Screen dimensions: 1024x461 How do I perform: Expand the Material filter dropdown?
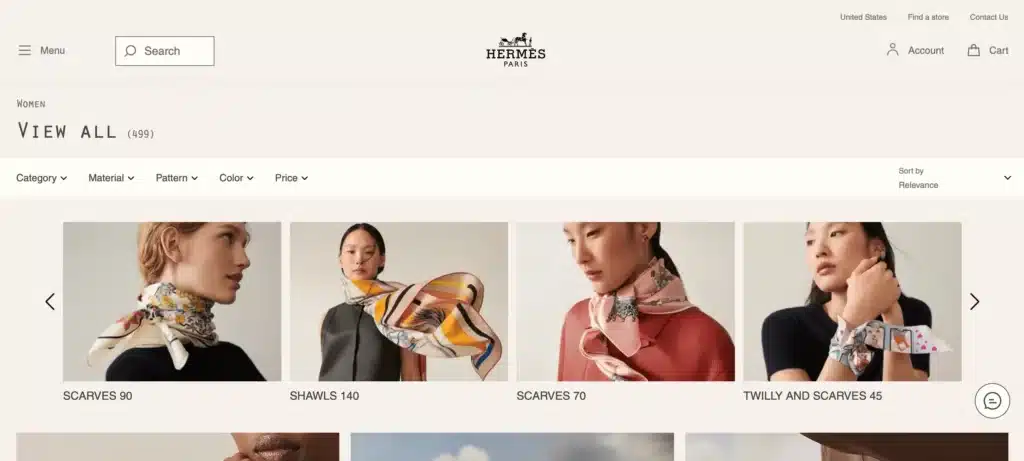coord(111,178)
